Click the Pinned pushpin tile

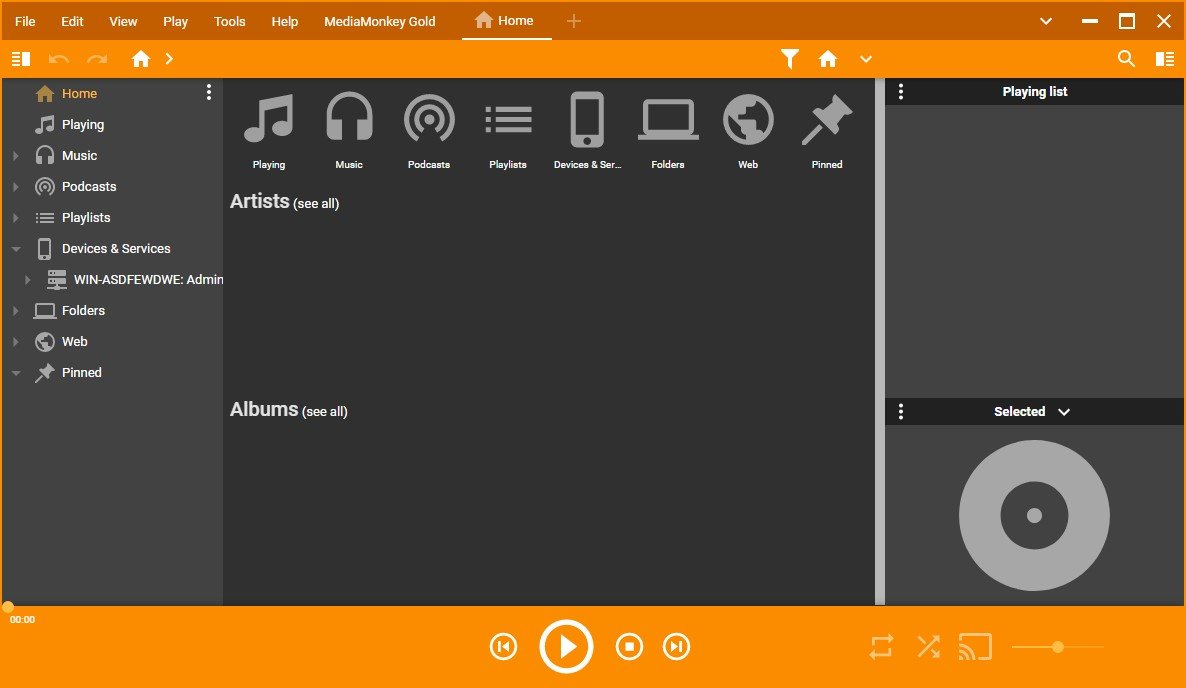[827, 120]
